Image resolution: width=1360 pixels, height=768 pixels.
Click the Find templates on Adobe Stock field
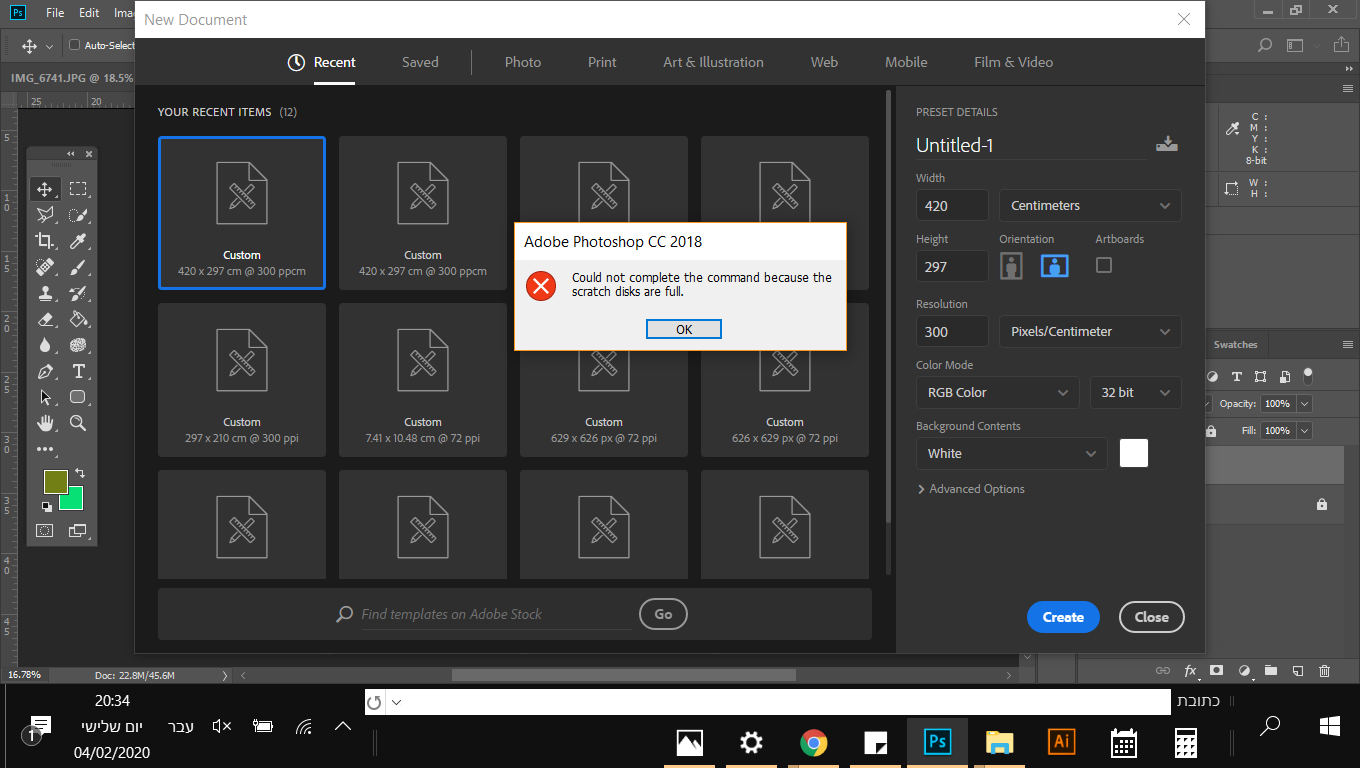click(x=485, y=614)
